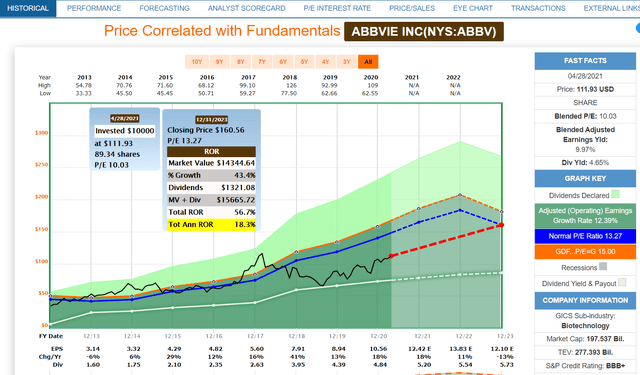Set chart range to 5Y
Viewport: 640px width, 375px height.
tap(304, 62)
